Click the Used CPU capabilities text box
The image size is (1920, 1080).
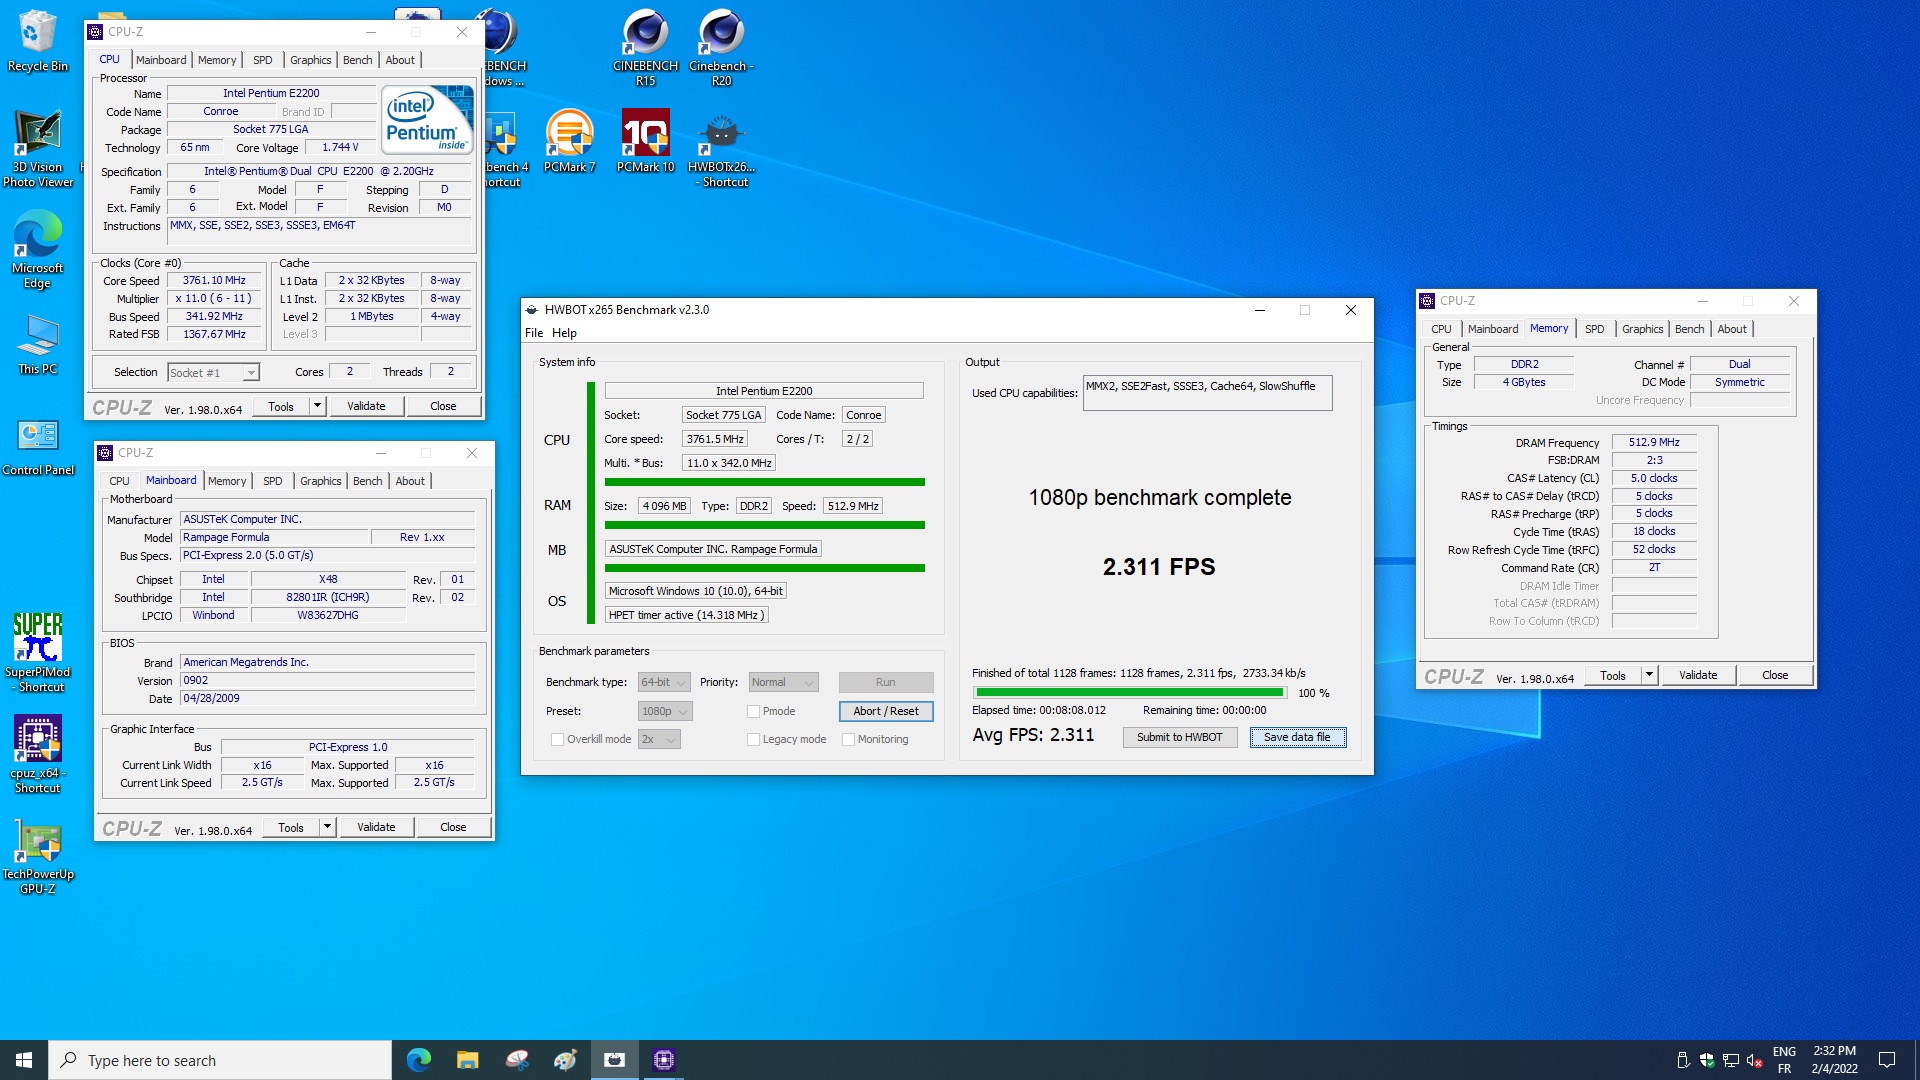click(x=1207, y=393)
